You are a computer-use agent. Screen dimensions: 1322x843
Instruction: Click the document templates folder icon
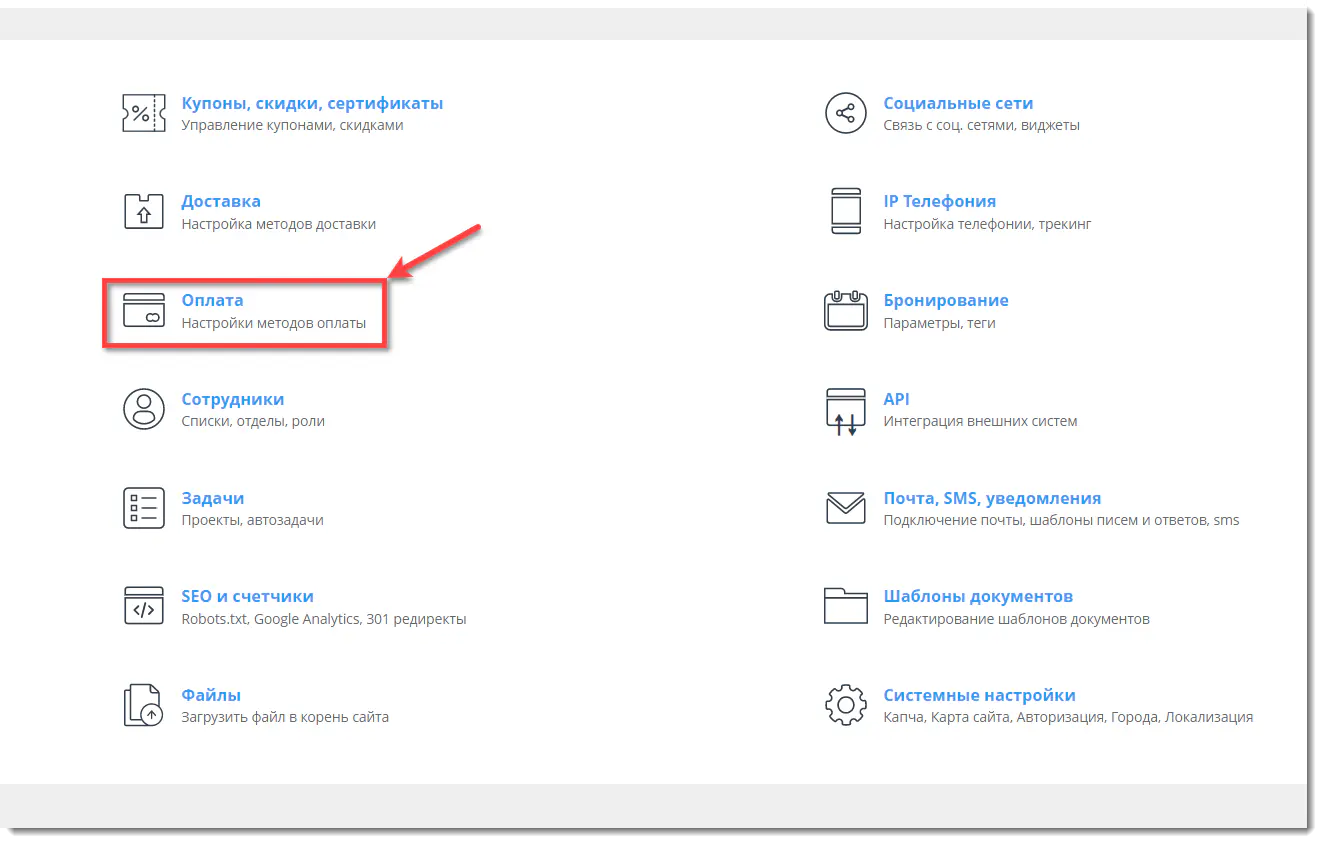tap(845, 606)
